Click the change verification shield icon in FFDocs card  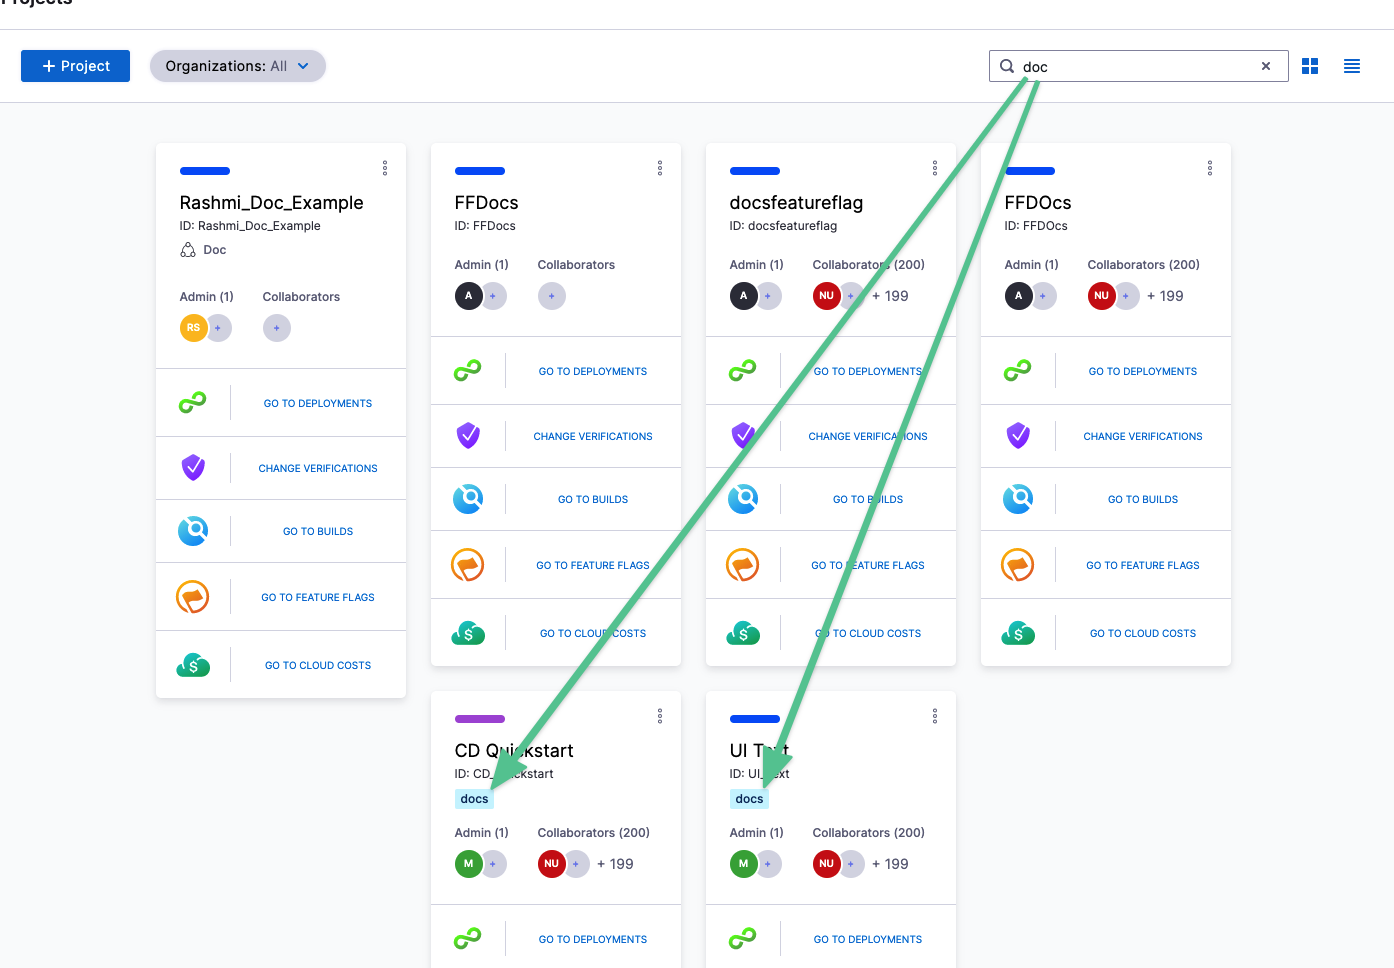[468, 436]
